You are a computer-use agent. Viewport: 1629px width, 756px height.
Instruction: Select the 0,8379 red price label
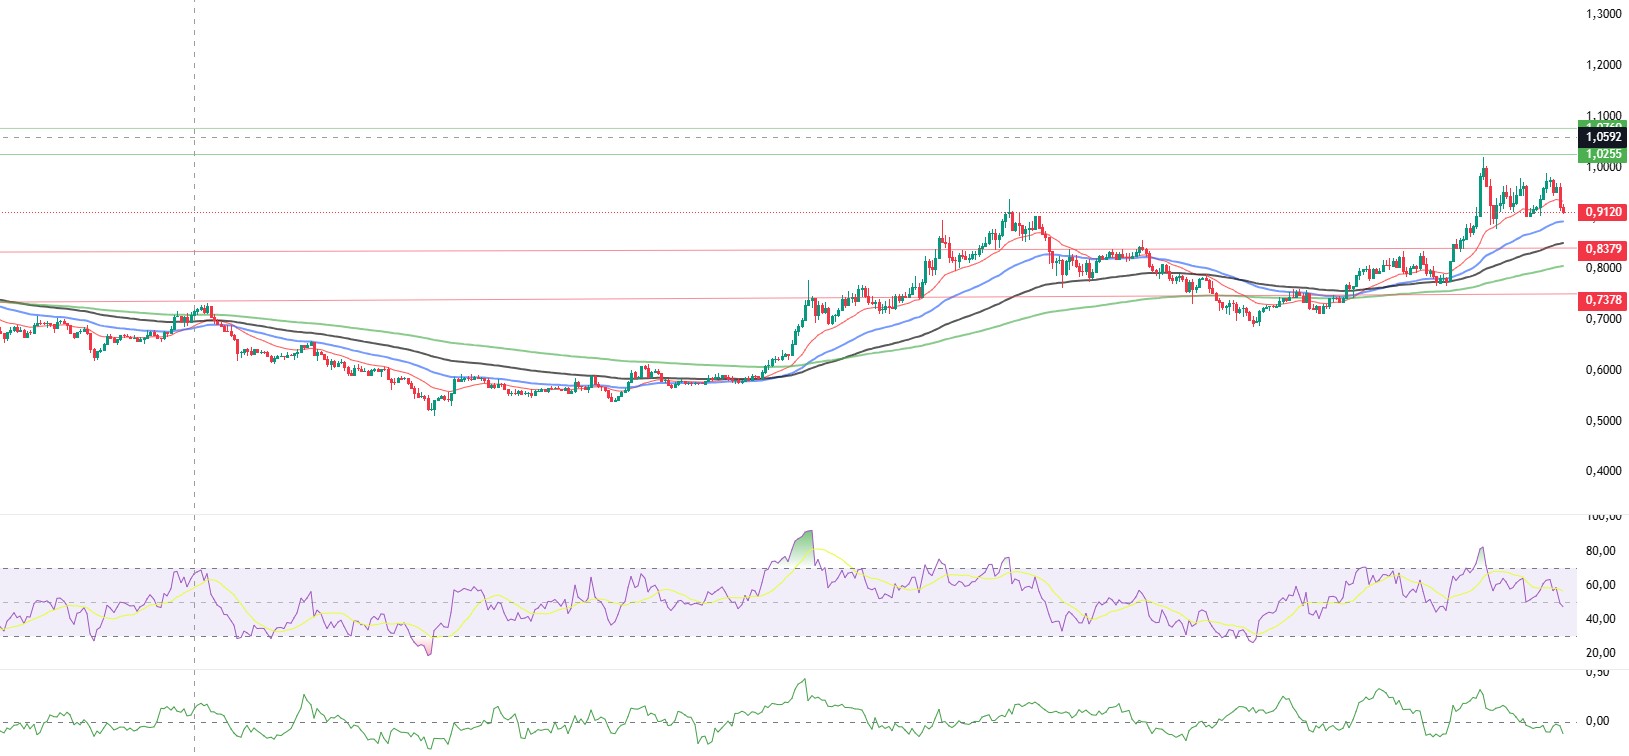click(1602, 249)
